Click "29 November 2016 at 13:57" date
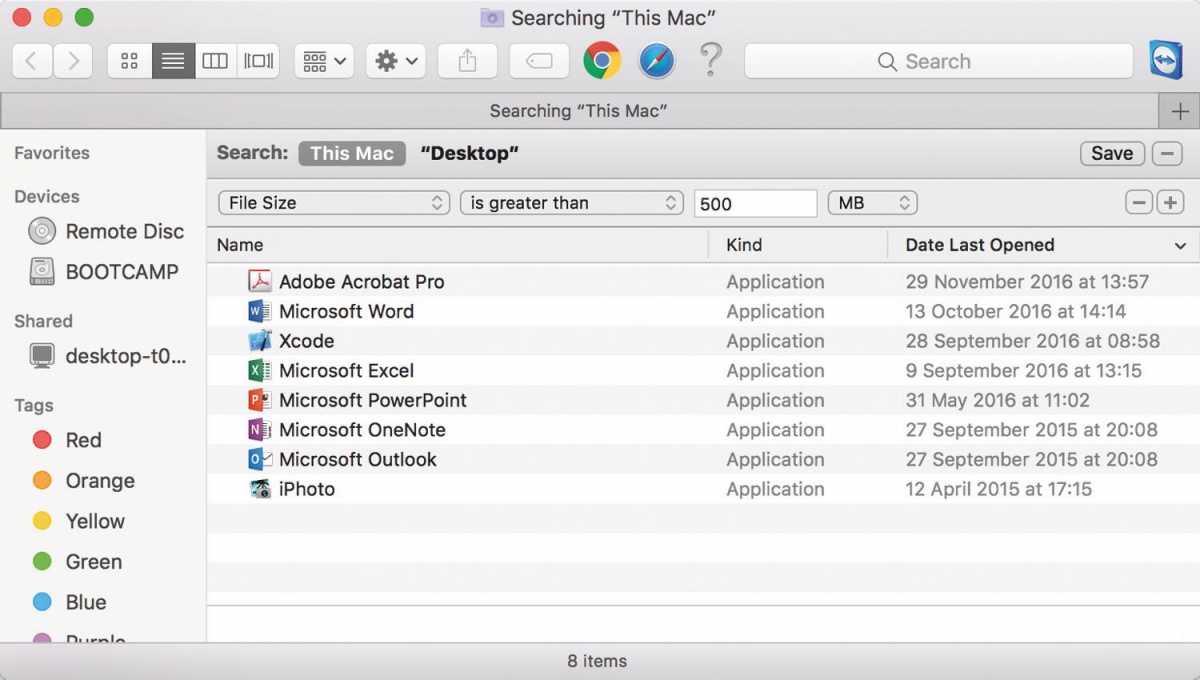Screen dimensions: 1200x680 coord(1027,282)
